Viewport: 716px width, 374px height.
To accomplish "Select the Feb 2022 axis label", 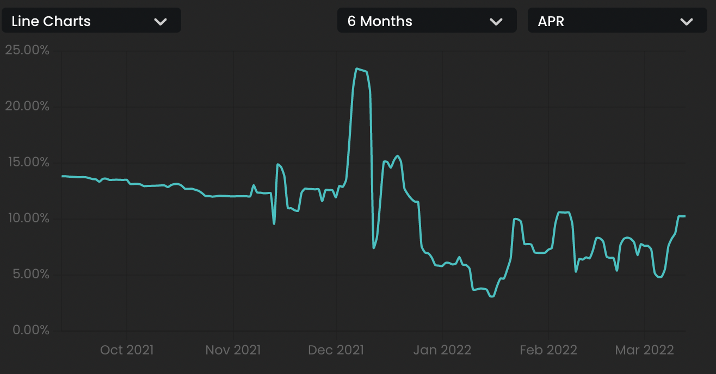I will (548, 350).
